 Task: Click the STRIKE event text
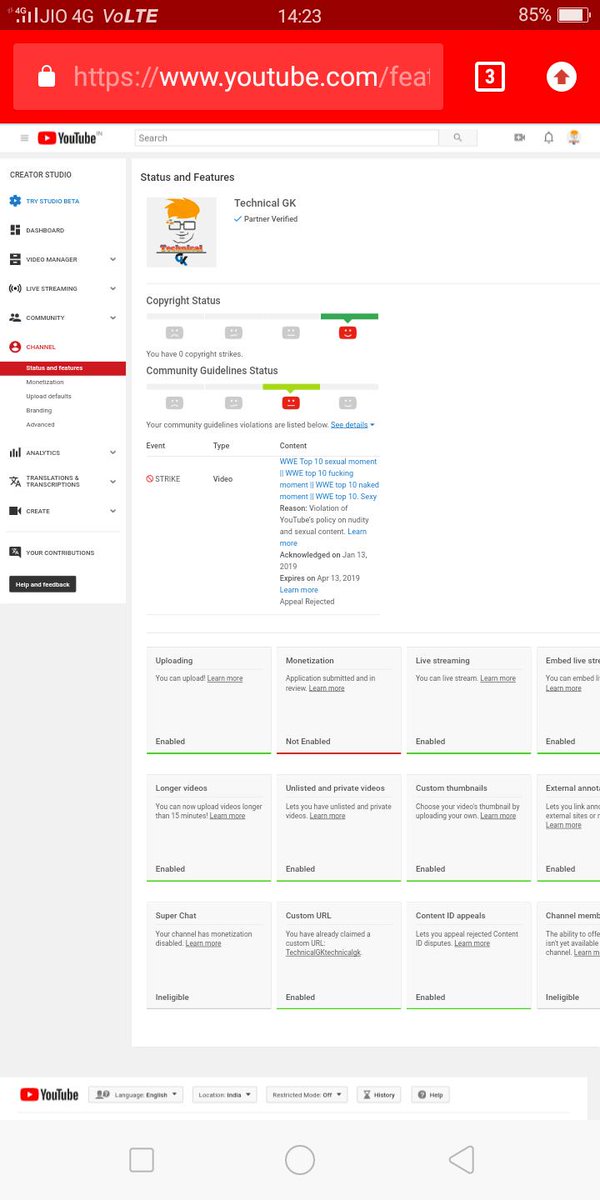pyautogui.click(x=167, y=479)
